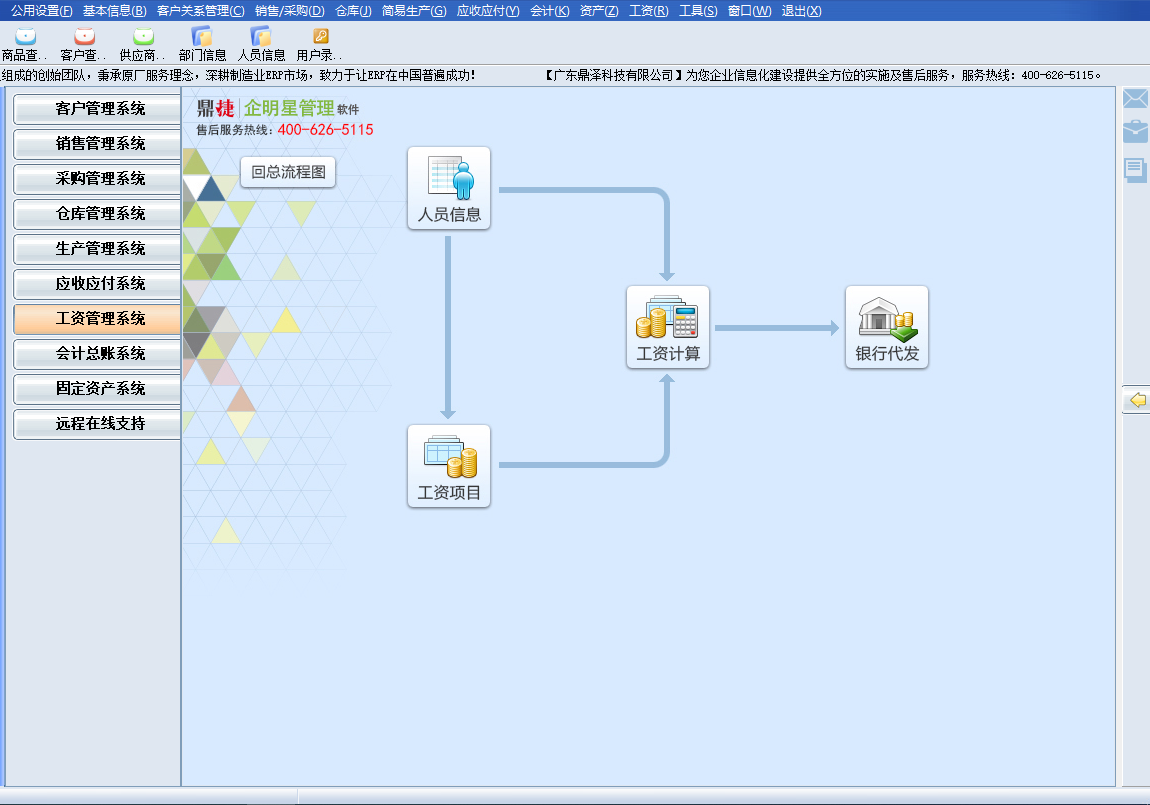This screenshot has height=805, width=1150.
Task: Click the yellow left arrow button
Action: [x=1137, y=400]
